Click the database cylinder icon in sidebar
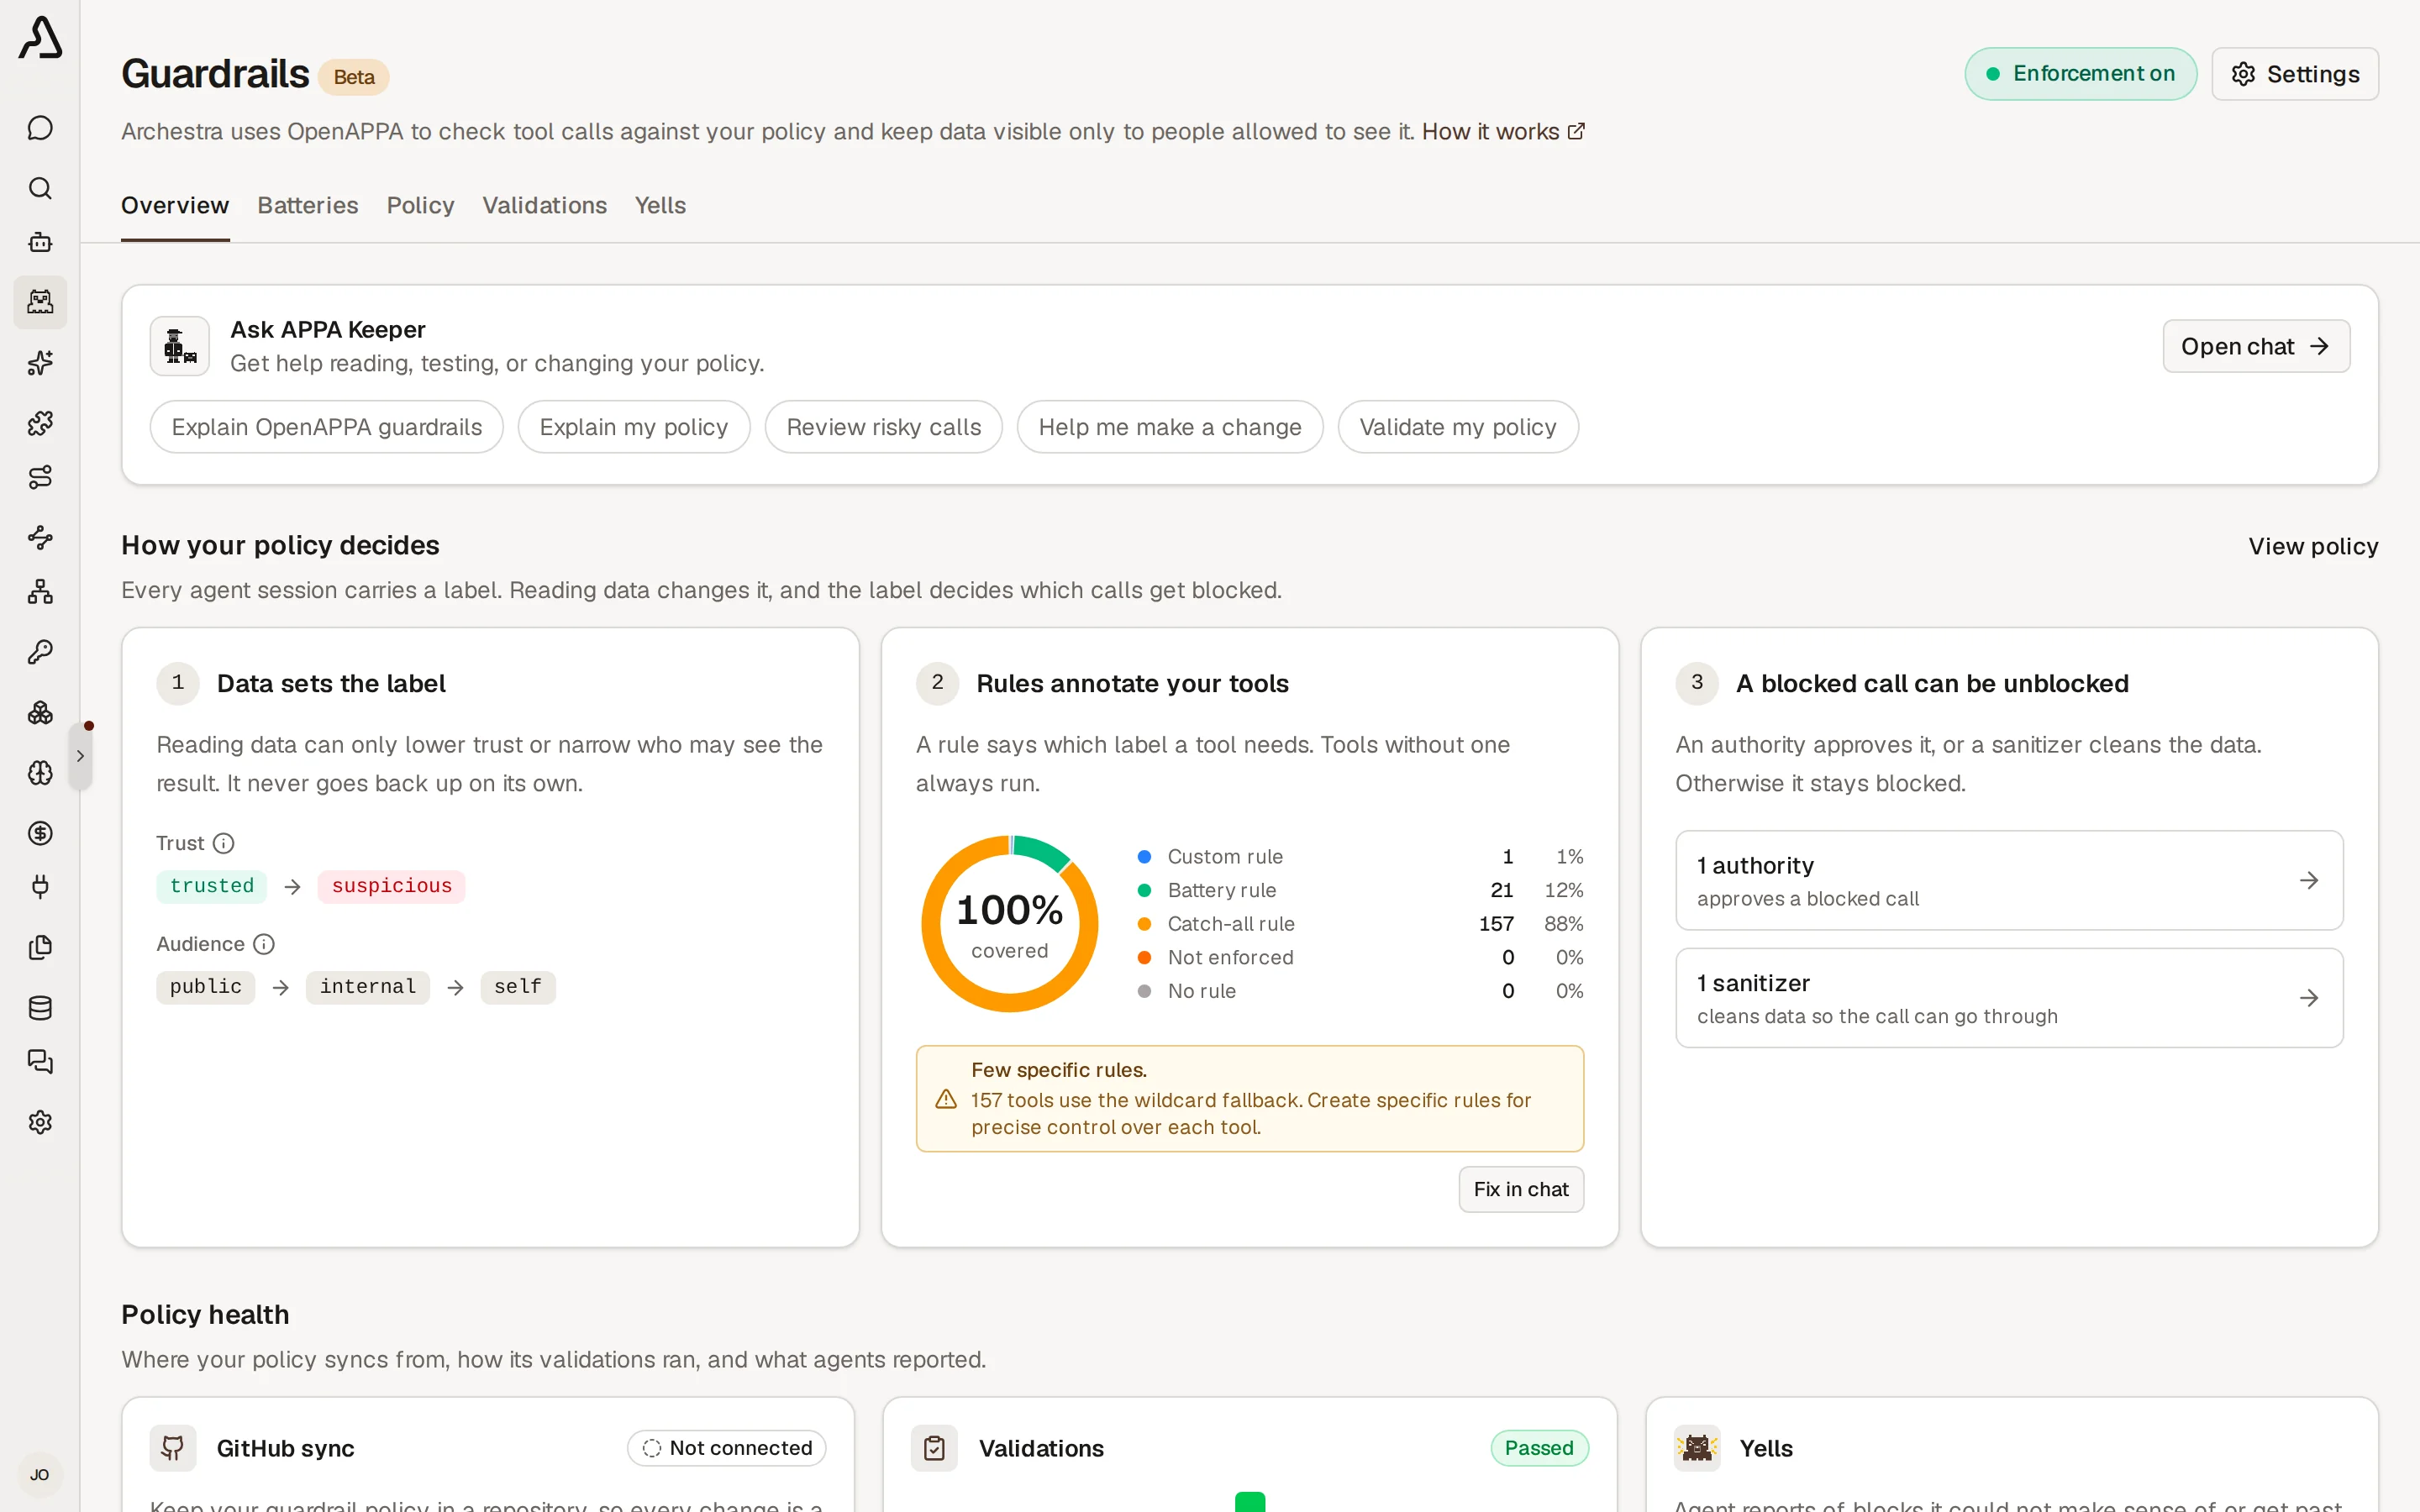The width and height of the screenshot is (2420, 1512). coord(40,1008)
